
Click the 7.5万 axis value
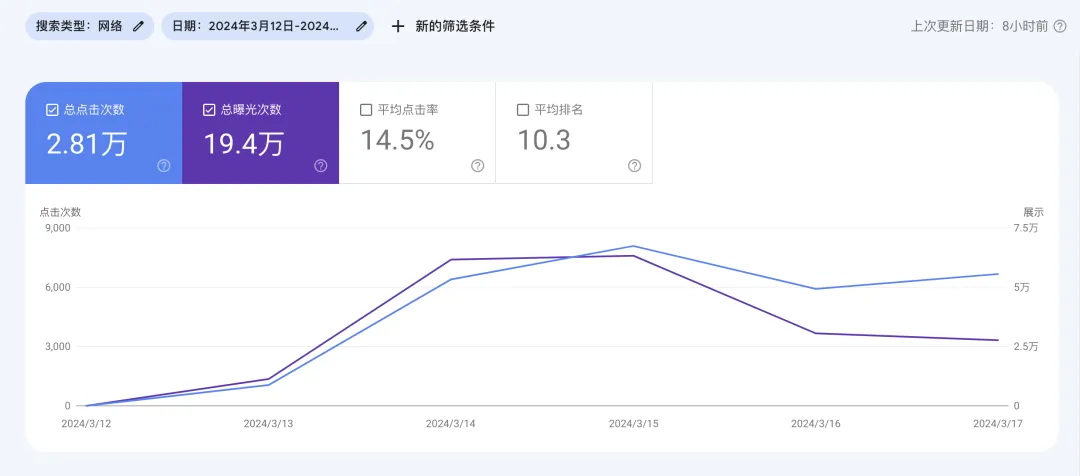[x=1026, y=228]
